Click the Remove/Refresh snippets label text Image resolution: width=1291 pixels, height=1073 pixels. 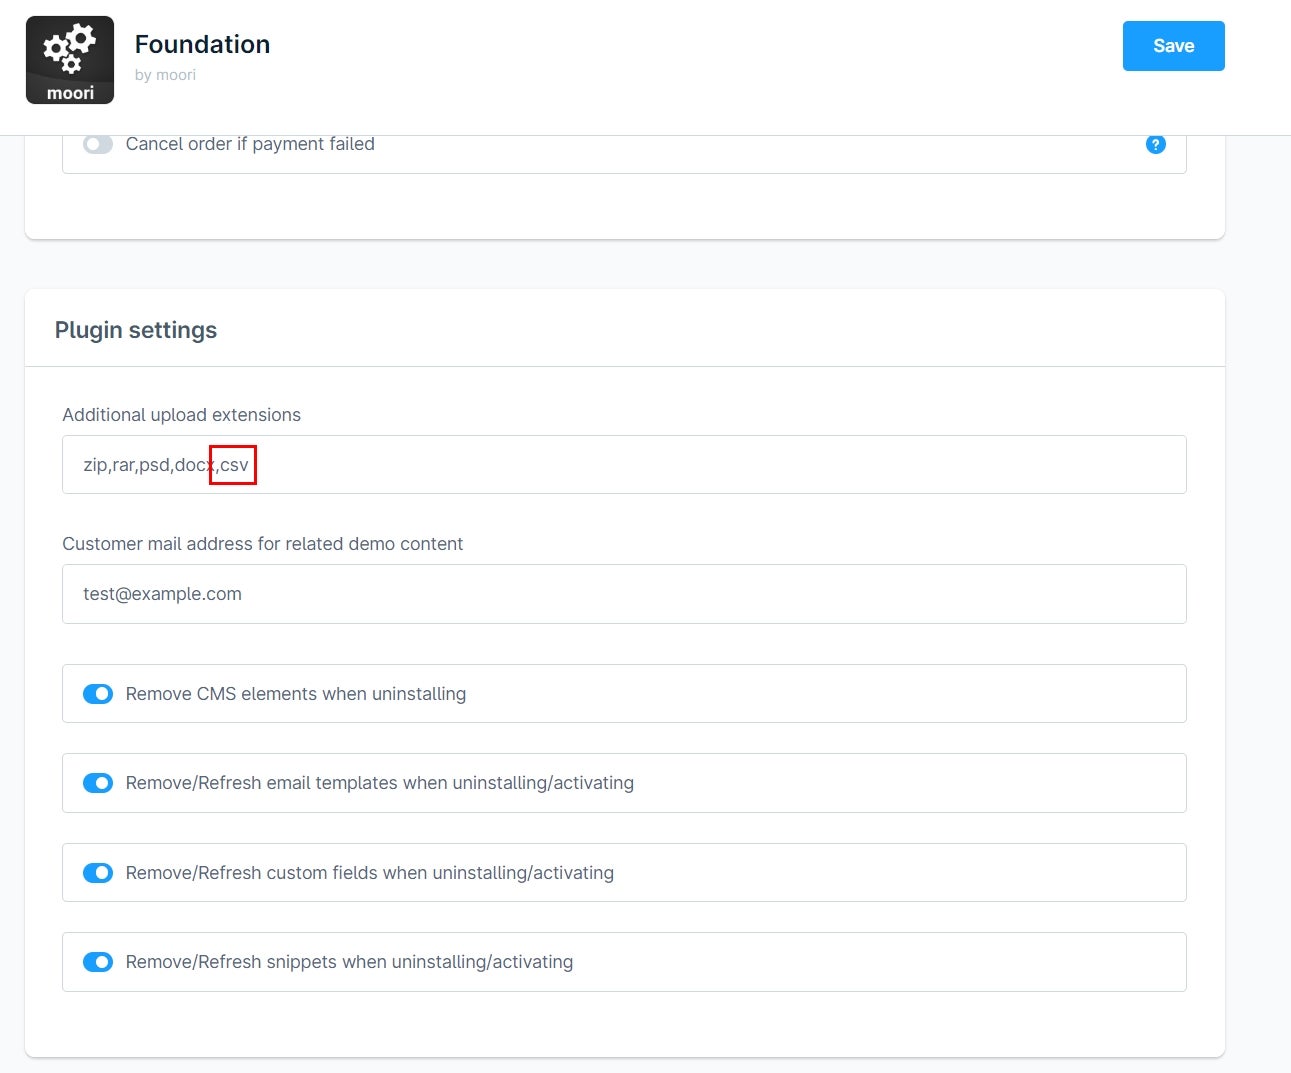point(349,962)
